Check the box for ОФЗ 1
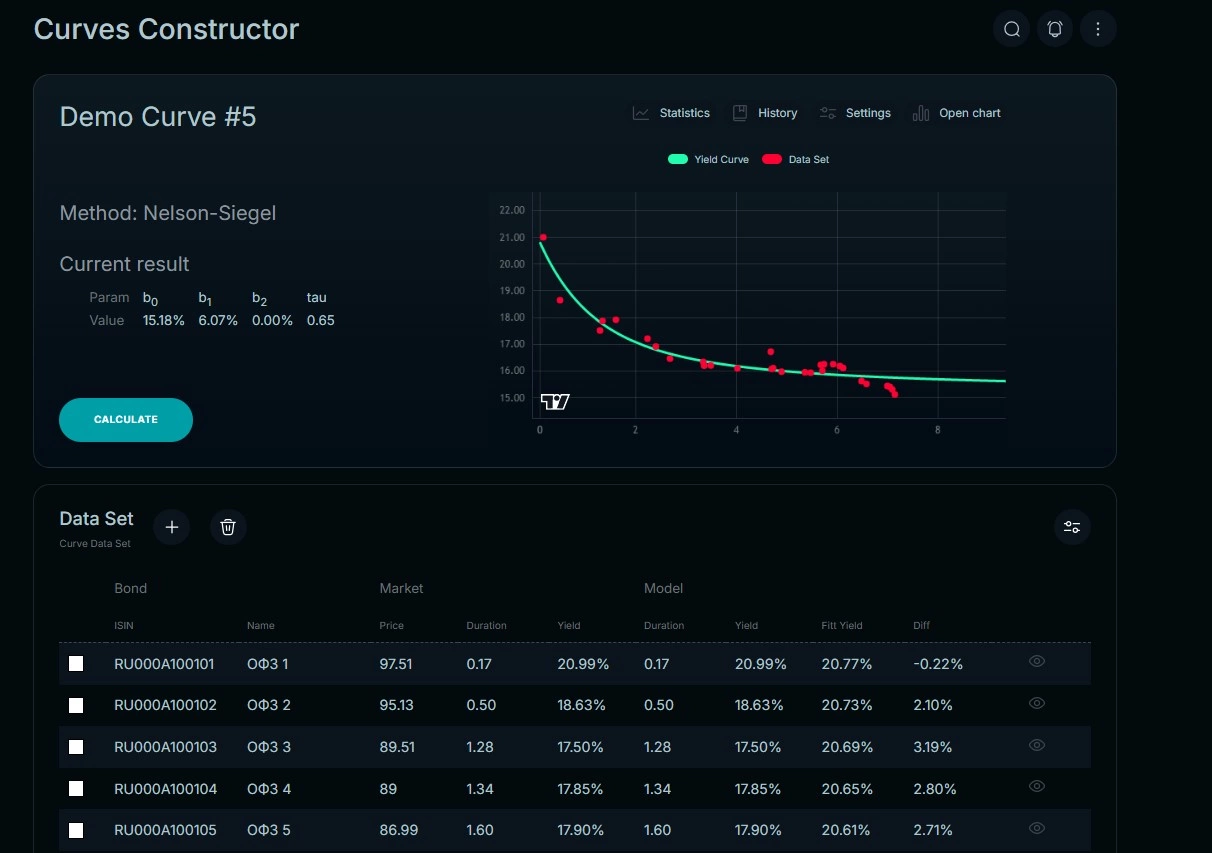The height and width of the screenshot is (853, 1212). coord(76,664)
